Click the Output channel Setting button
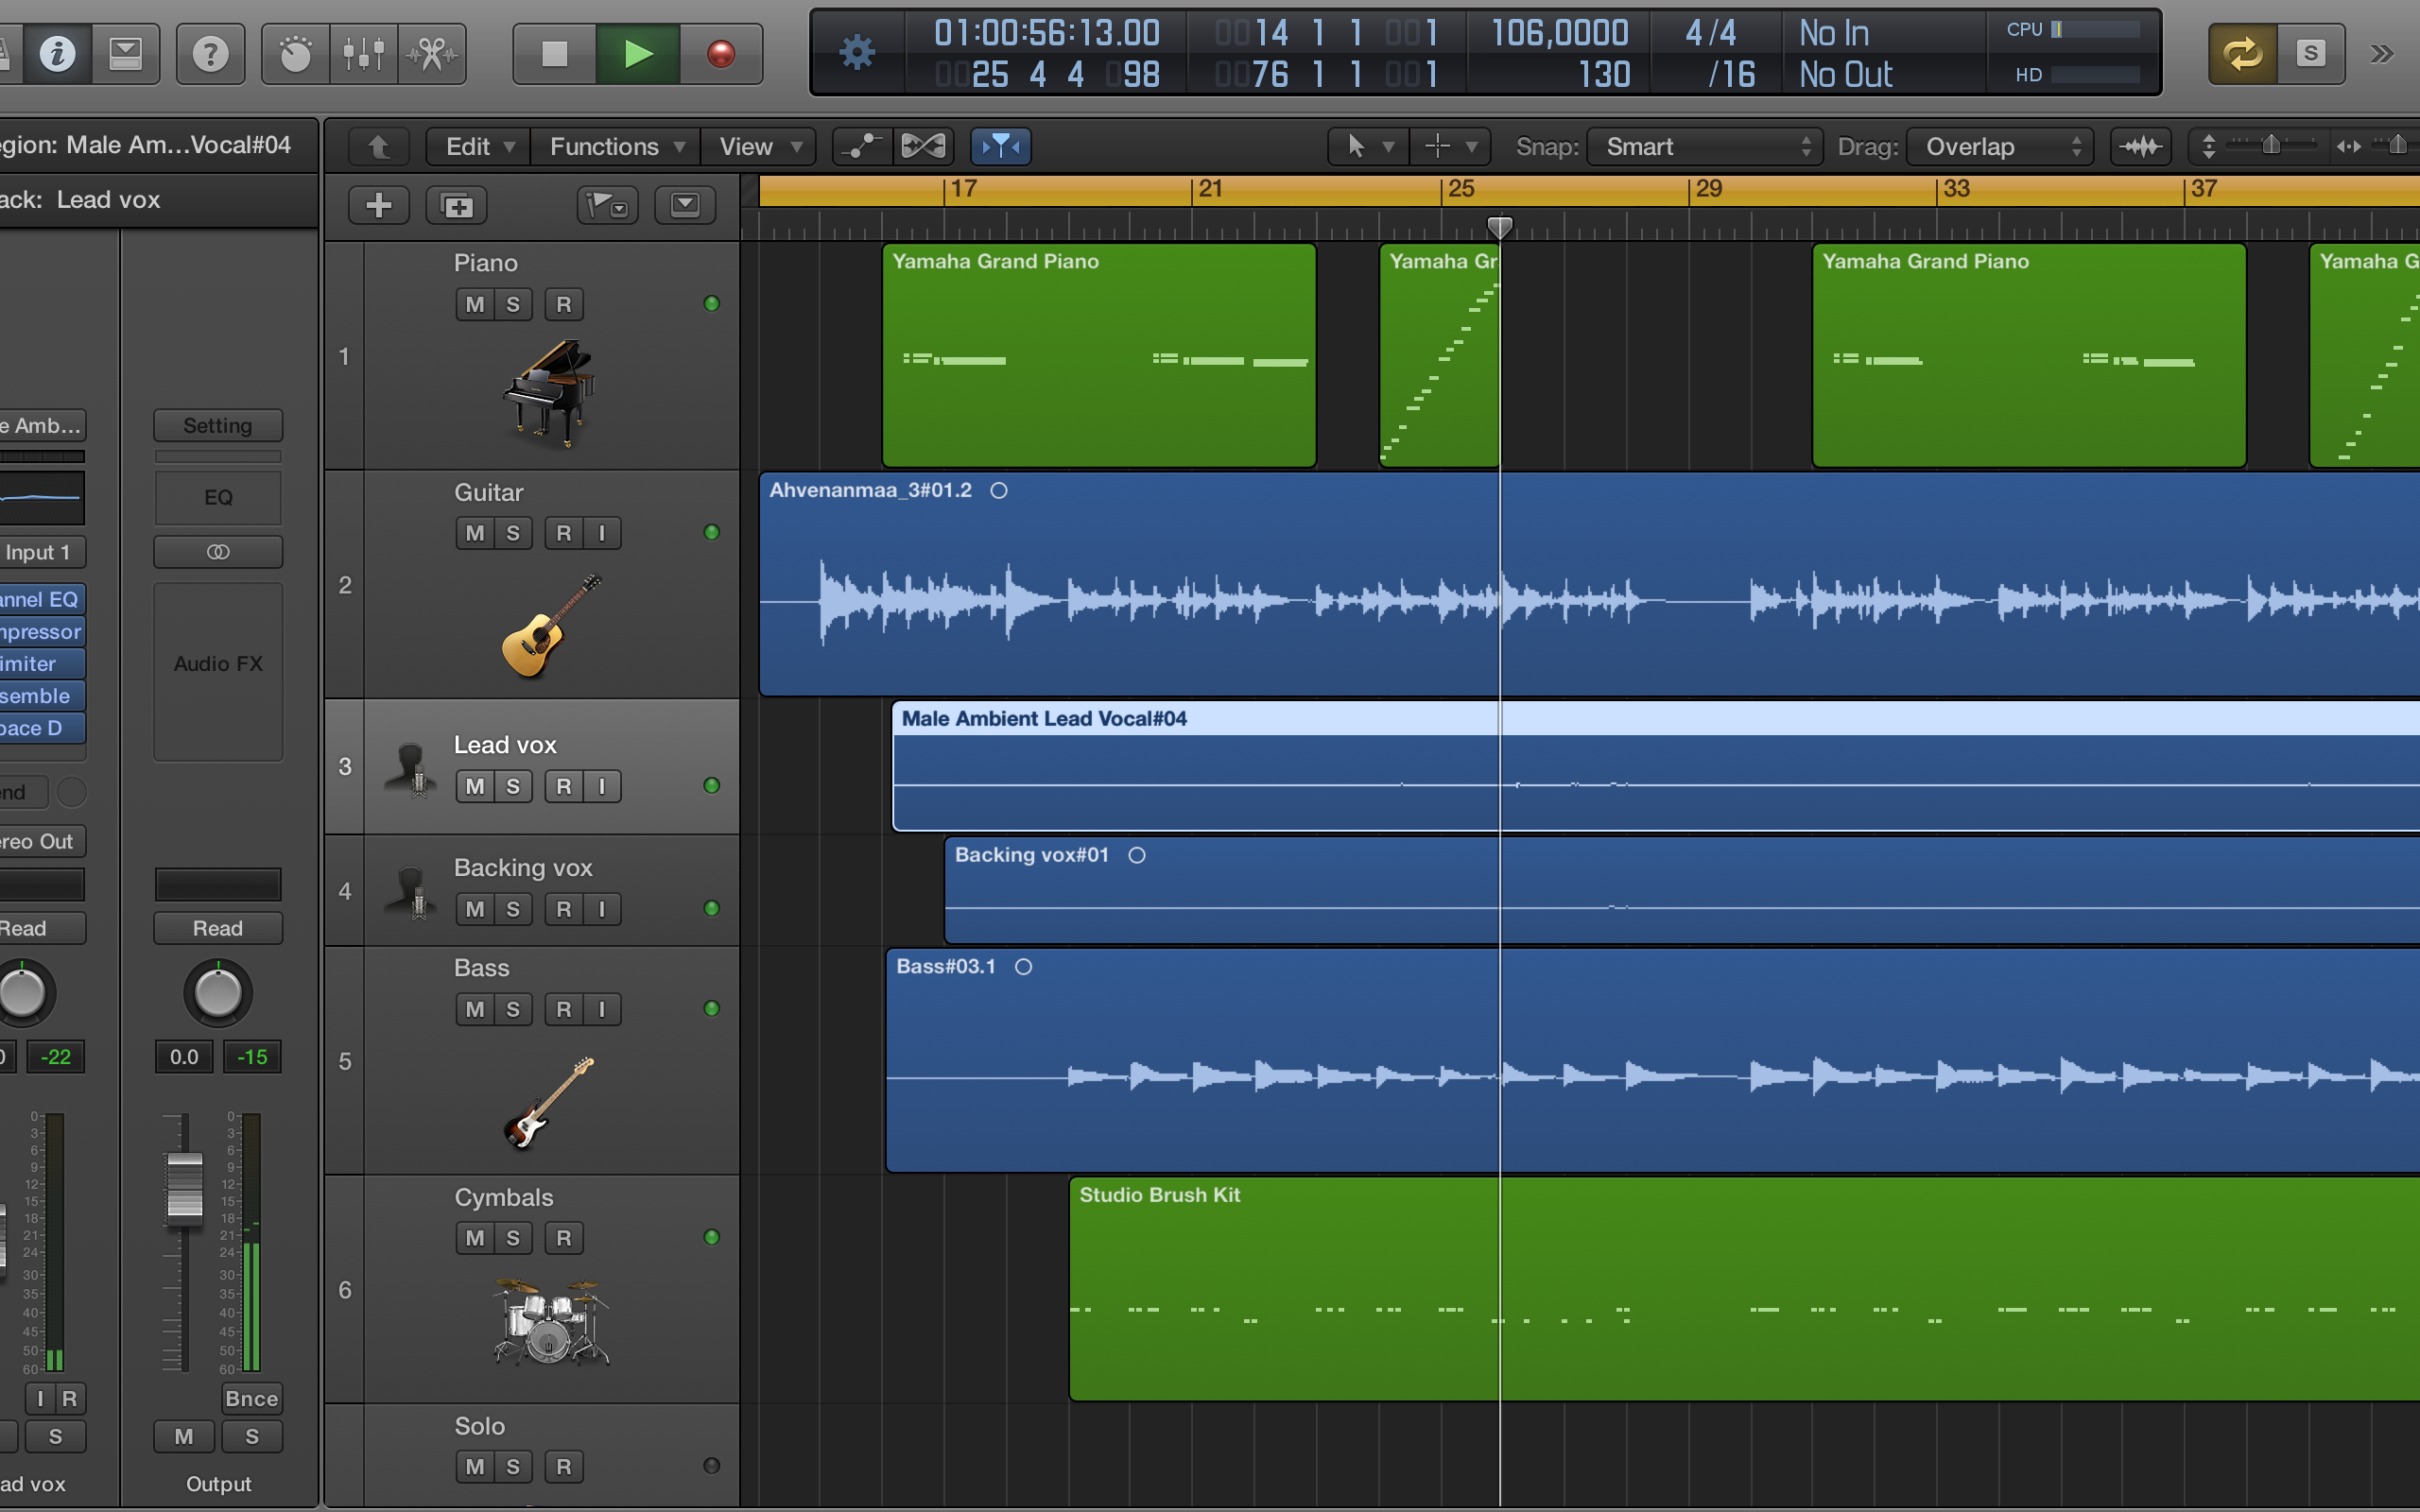2420x1512 pixels. 218,426
